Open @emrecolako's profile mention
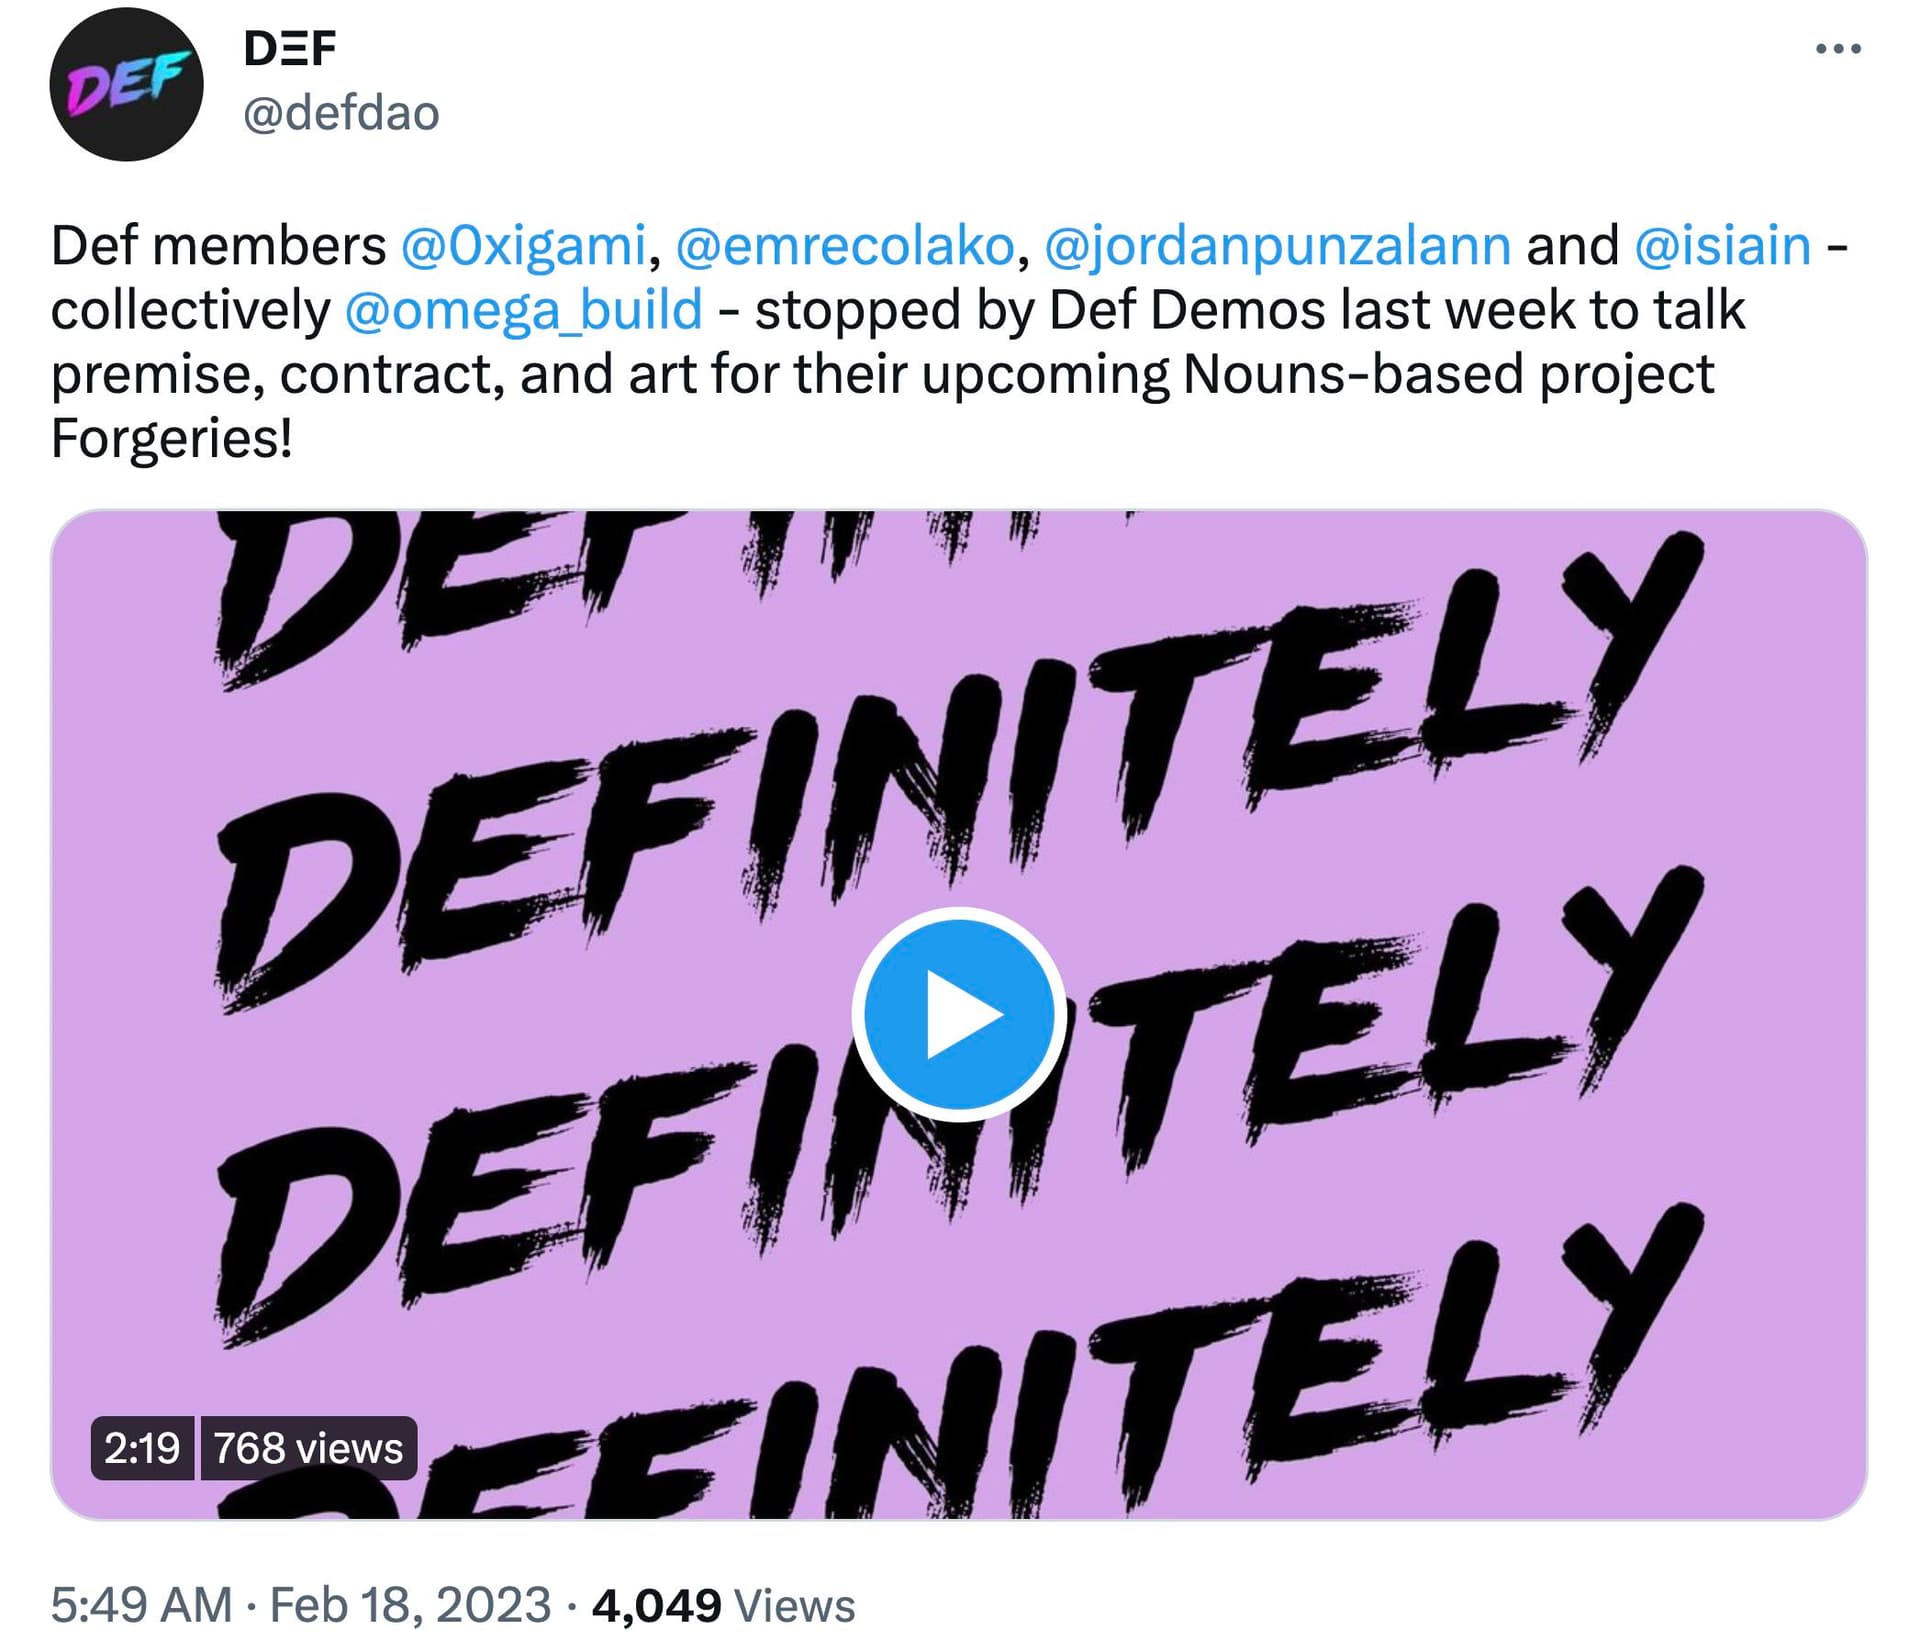Image resolution: width=1920 pixels, height=1641 pixels. (x=845, y=246)
